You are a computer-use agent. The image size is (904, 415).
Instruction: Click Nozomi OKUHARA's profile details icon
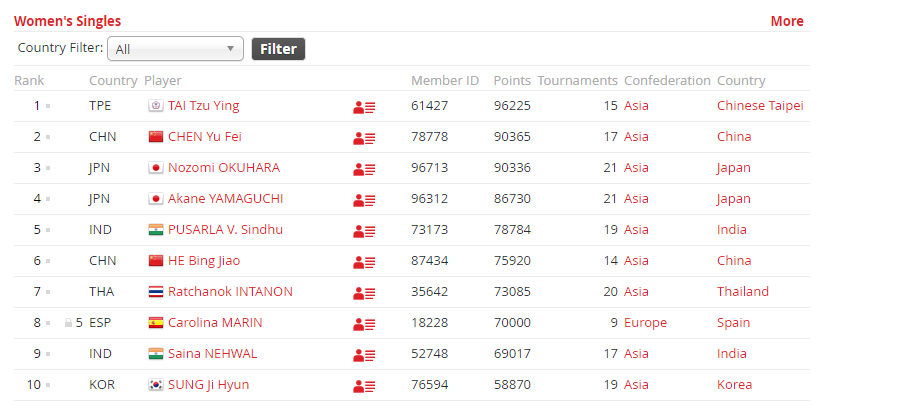pyautogui.click(x=364, y=169)
